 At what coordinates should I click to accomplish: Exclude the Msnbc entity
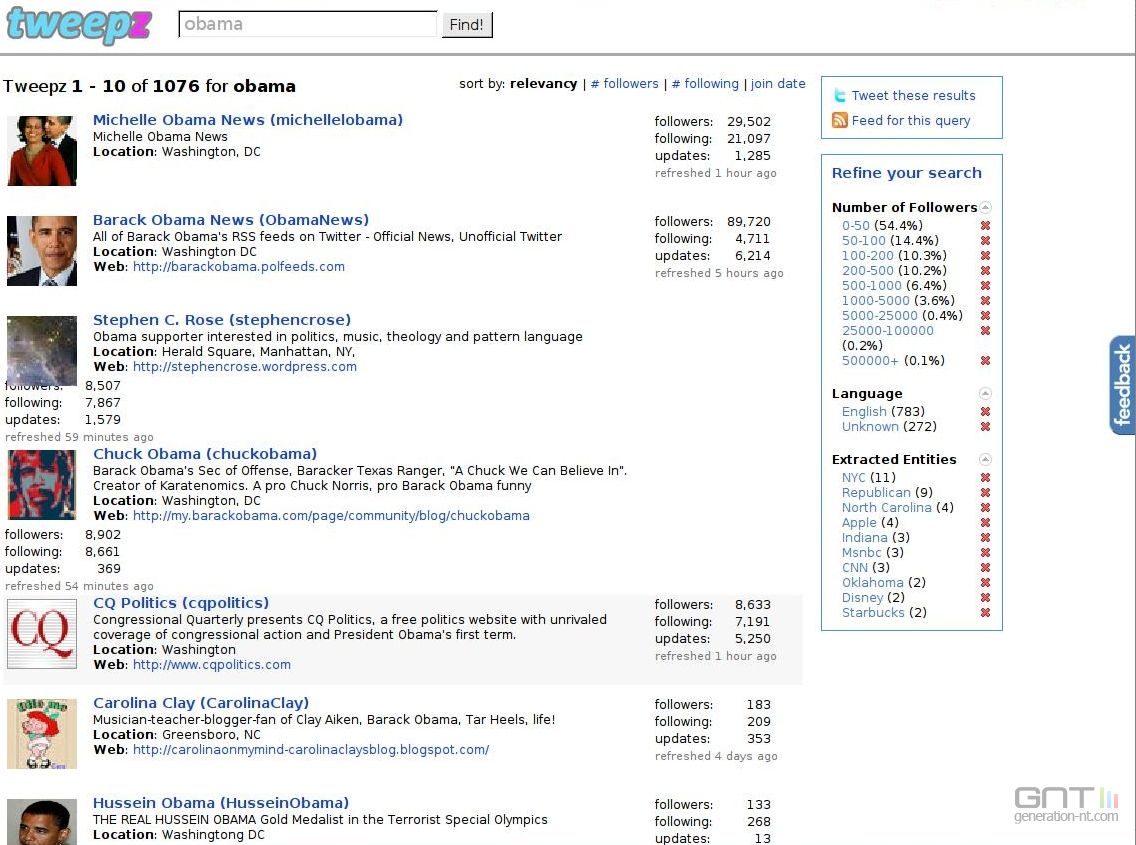click(985, 553)
